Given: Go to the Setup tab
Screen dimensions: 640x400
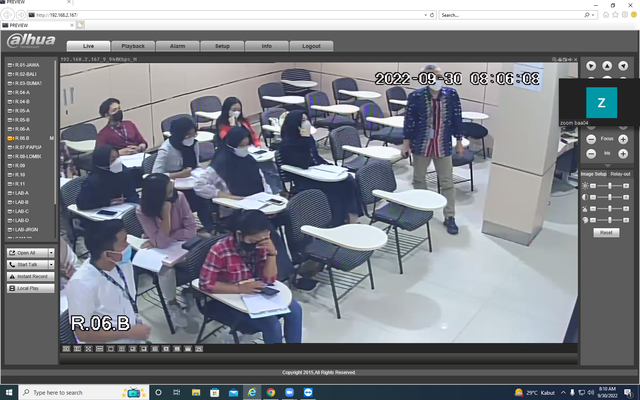Looking at the screenshot, I should pyautogui.click(x=222, y=46).
